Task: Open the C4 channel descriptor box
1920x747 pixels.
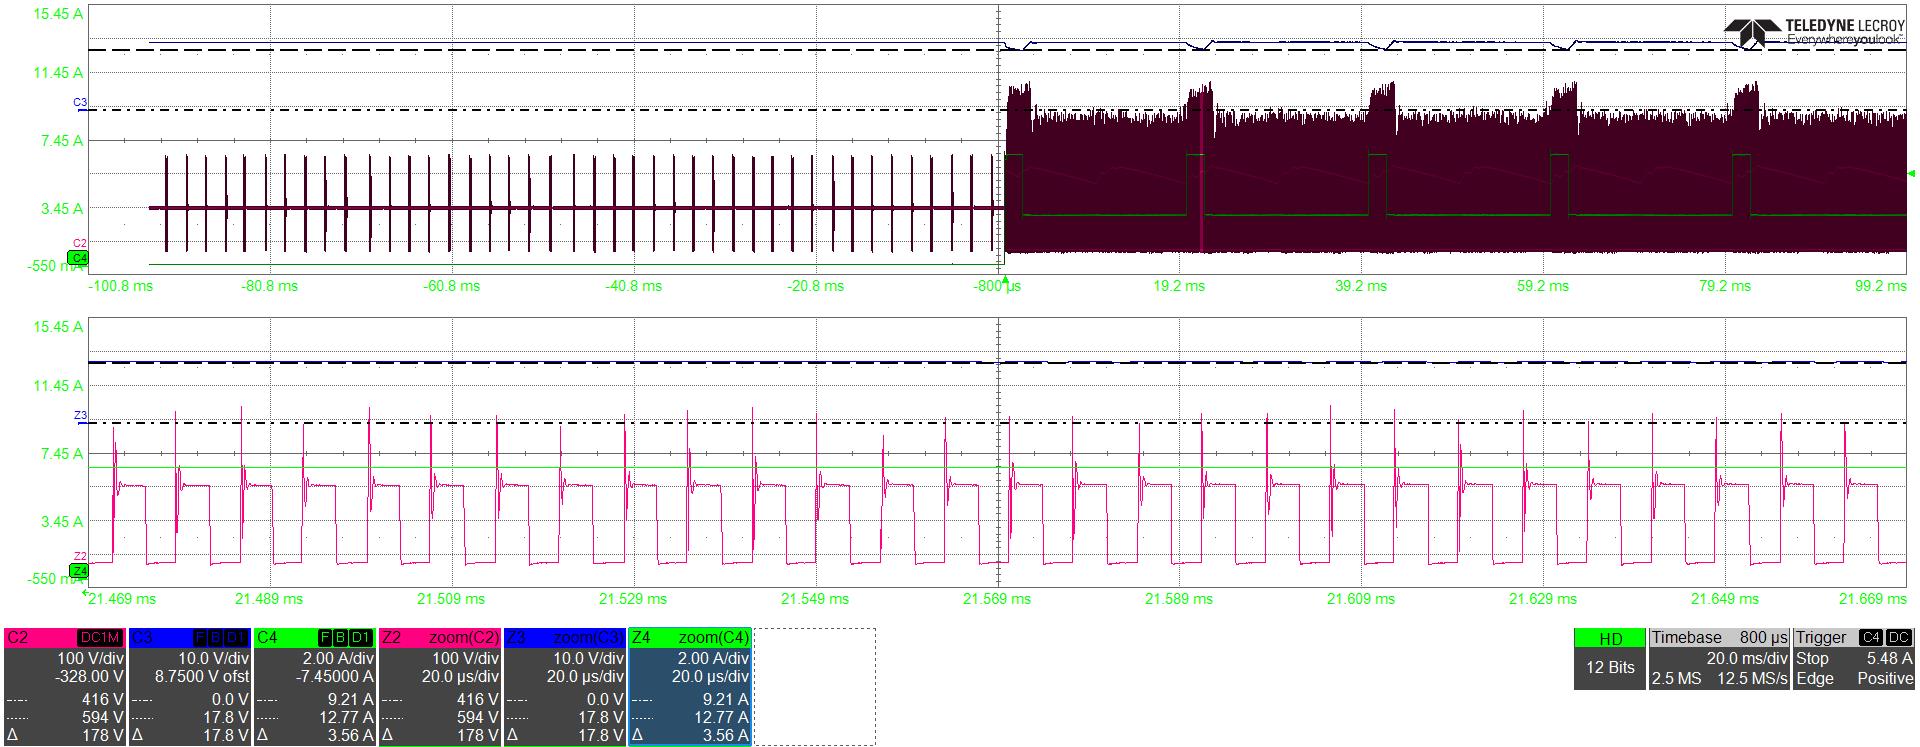Action: click(315, 687)
